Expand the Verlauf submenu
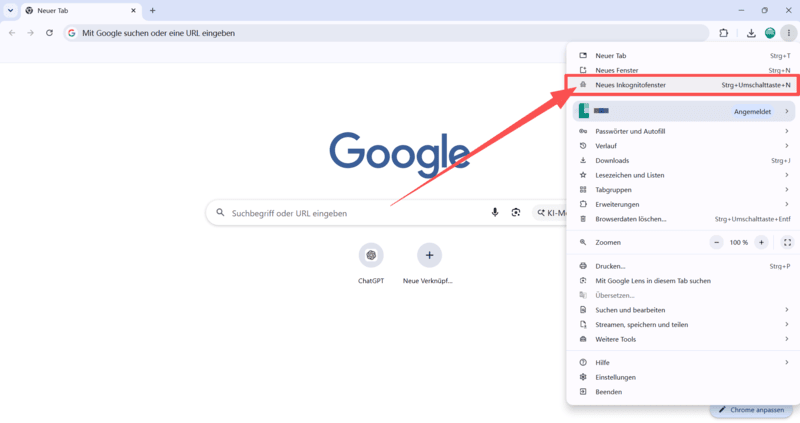Viewport: 800px width, 423px height. [x=684, y=146]
